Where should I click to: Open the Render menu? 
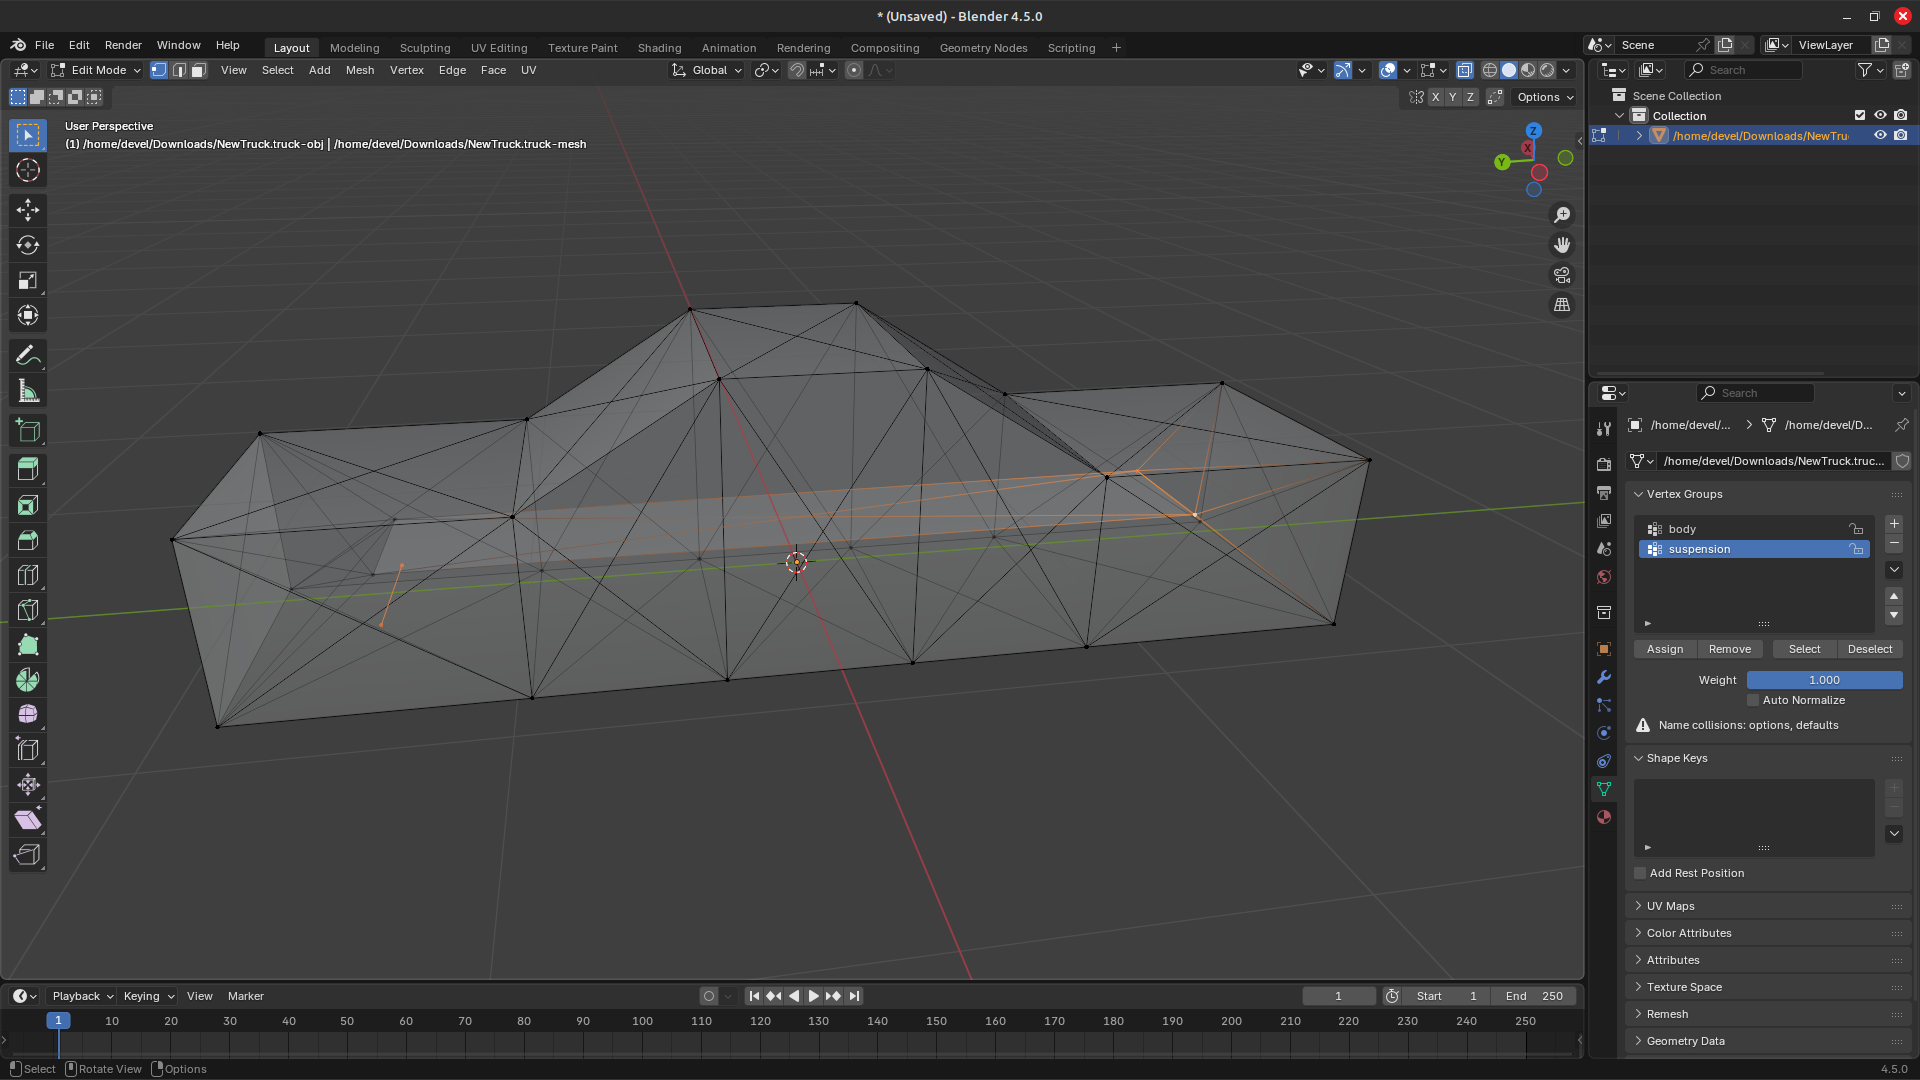click(x=123, y=45)
